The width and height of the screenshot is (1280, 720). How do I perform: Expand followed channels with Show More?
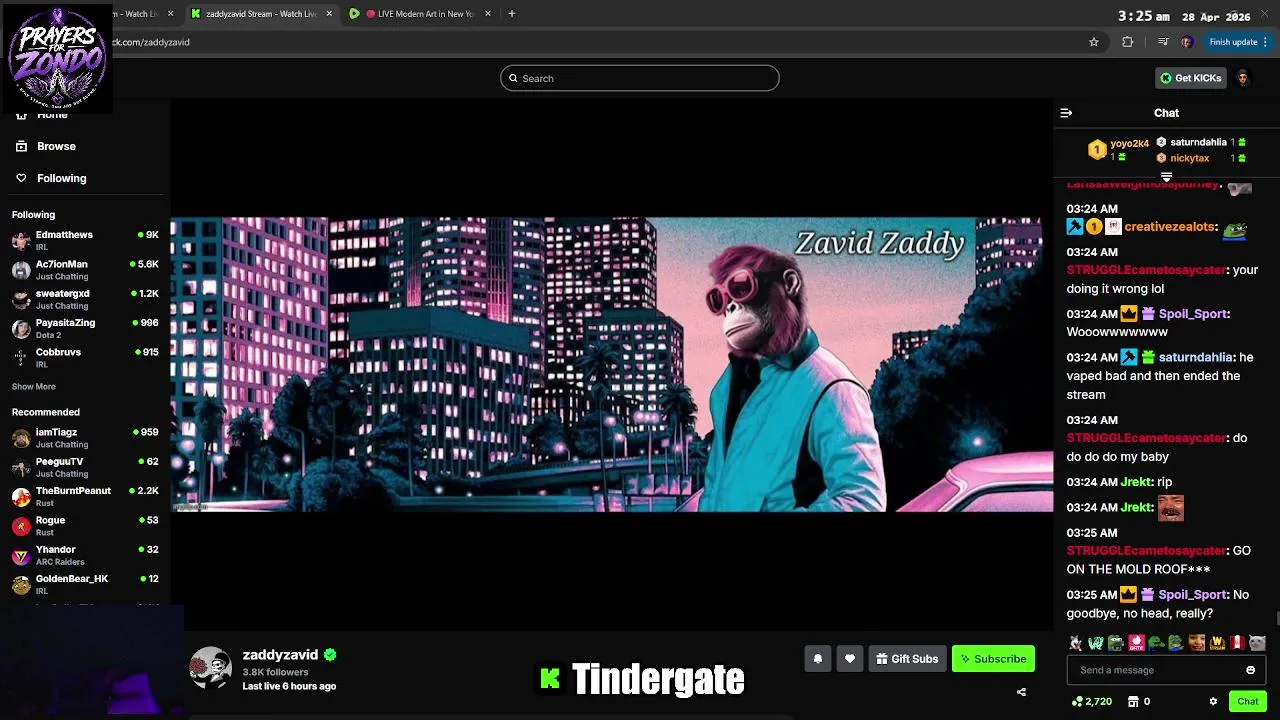pos(34,386)
